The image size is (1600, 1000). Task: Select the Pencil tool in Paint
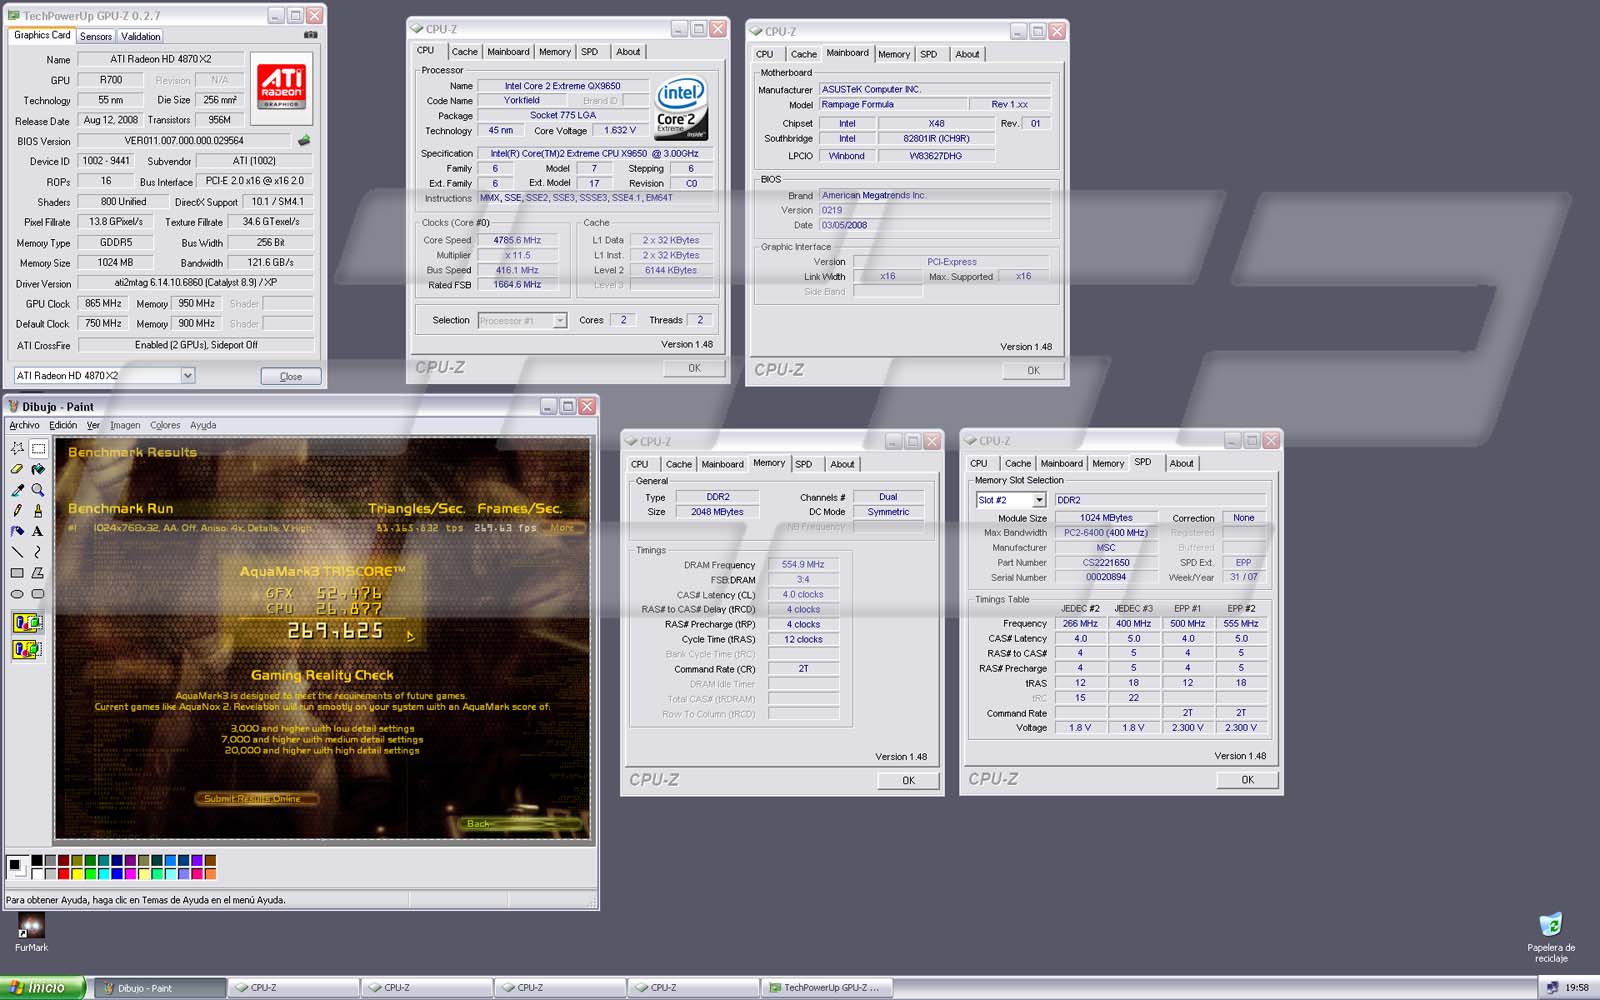tap(17, 511)
